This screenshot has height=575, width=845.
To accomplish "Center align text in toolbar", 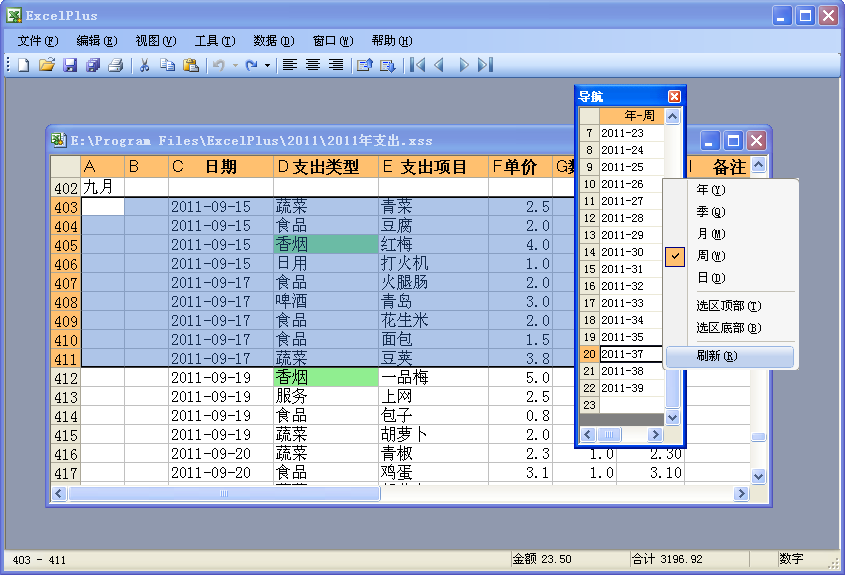I will click(313, 65).
